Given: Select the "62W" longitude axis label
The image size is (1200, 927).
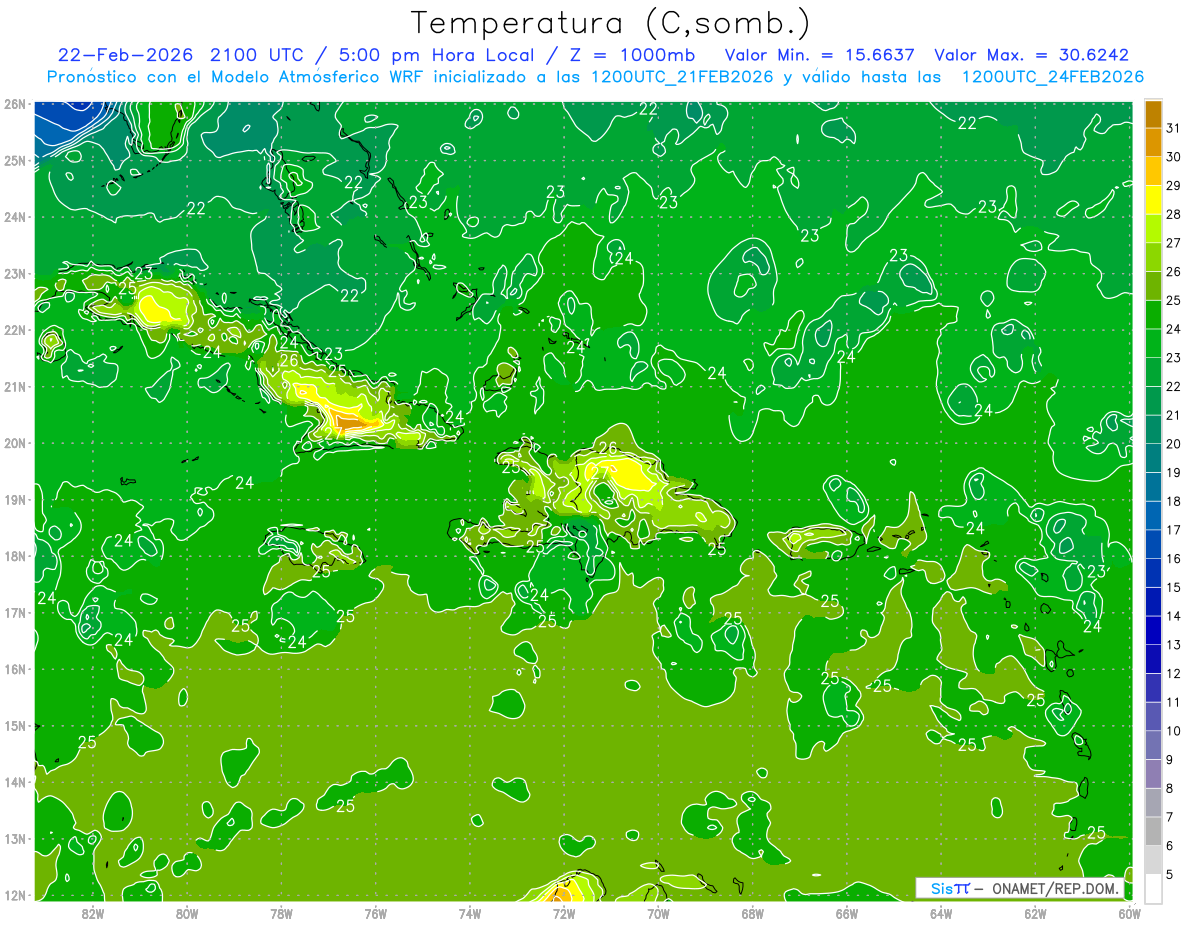Looking at the screenshot, I should 1035,913.
